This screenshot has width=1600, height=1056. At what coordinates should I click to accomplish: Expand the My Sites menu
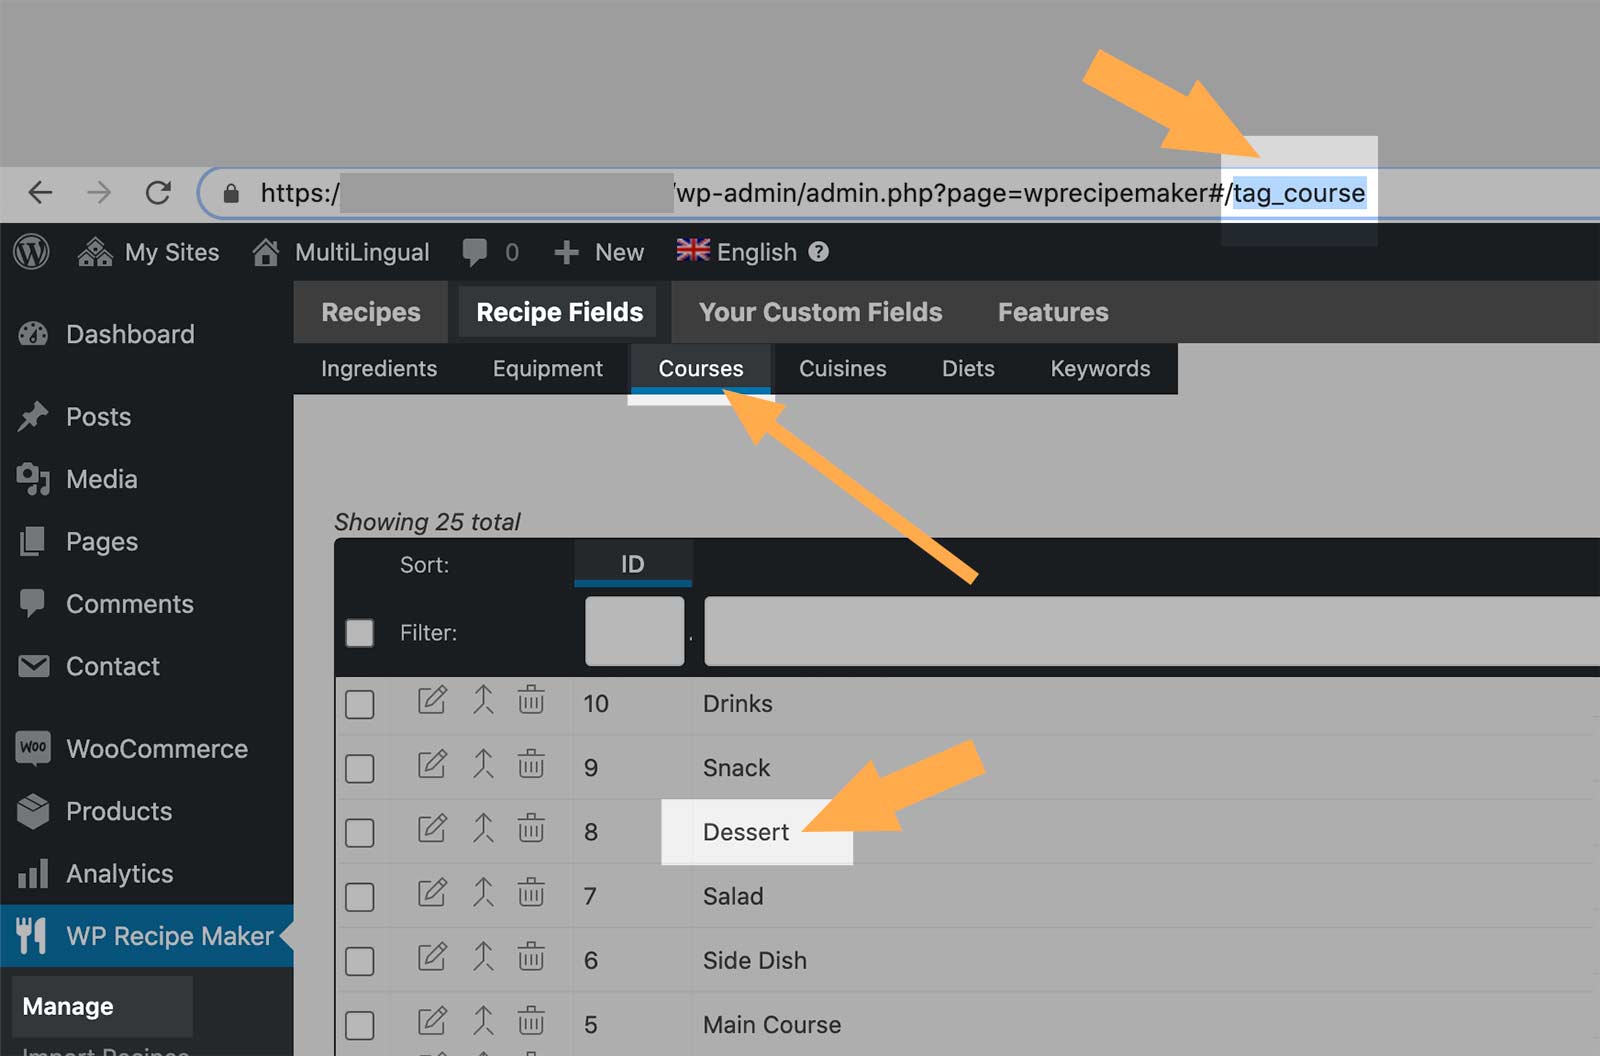tap(147, 252)
